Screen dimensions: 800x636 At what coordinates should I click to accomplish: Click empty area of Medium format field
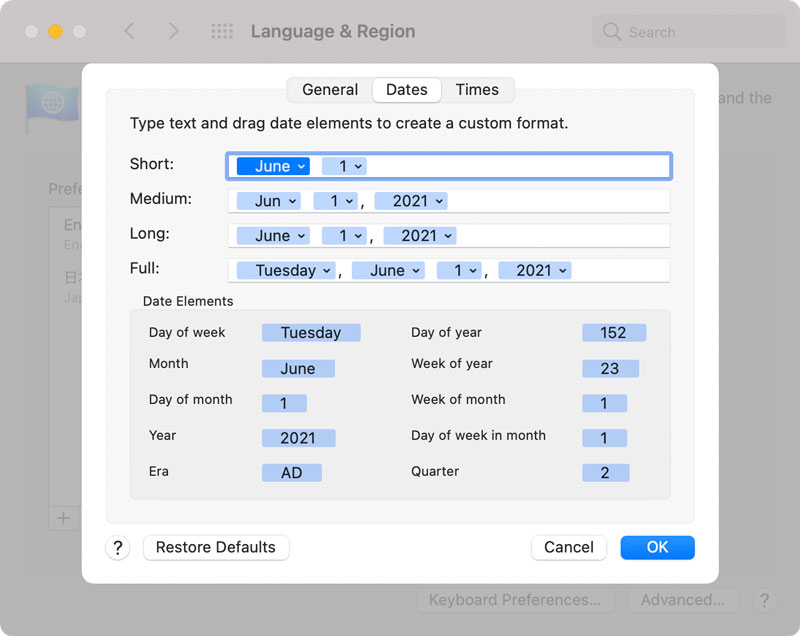(x=559, y=201)
